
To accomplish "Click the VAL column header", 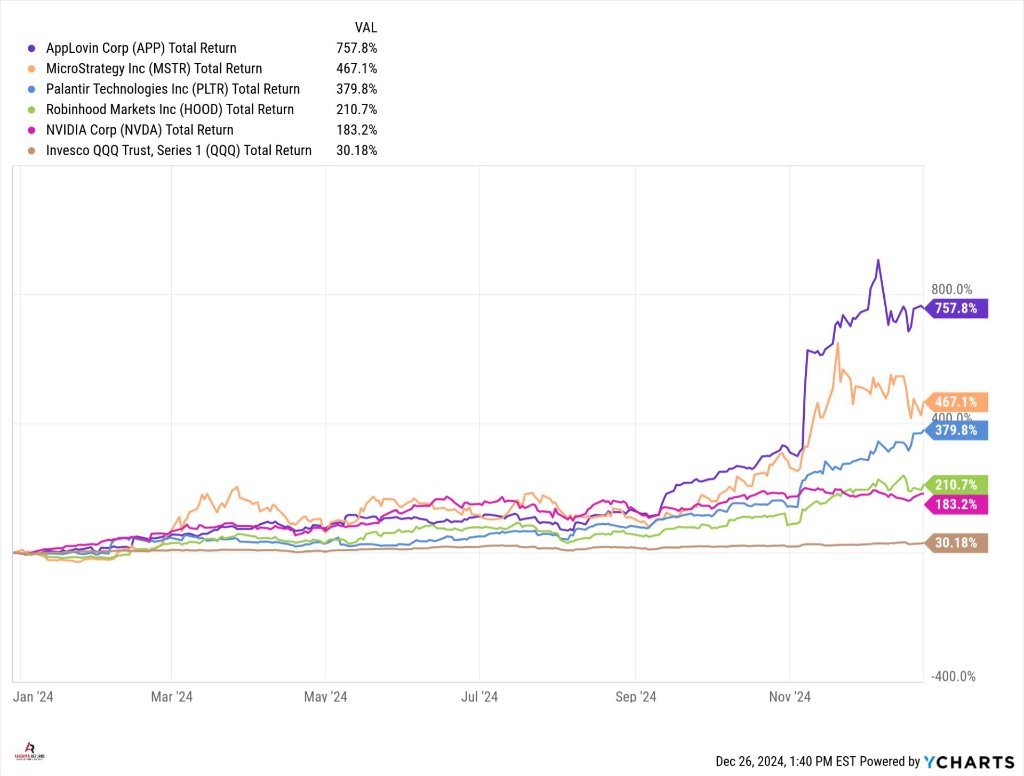I will pyautogui.click(x=366, y=27).
